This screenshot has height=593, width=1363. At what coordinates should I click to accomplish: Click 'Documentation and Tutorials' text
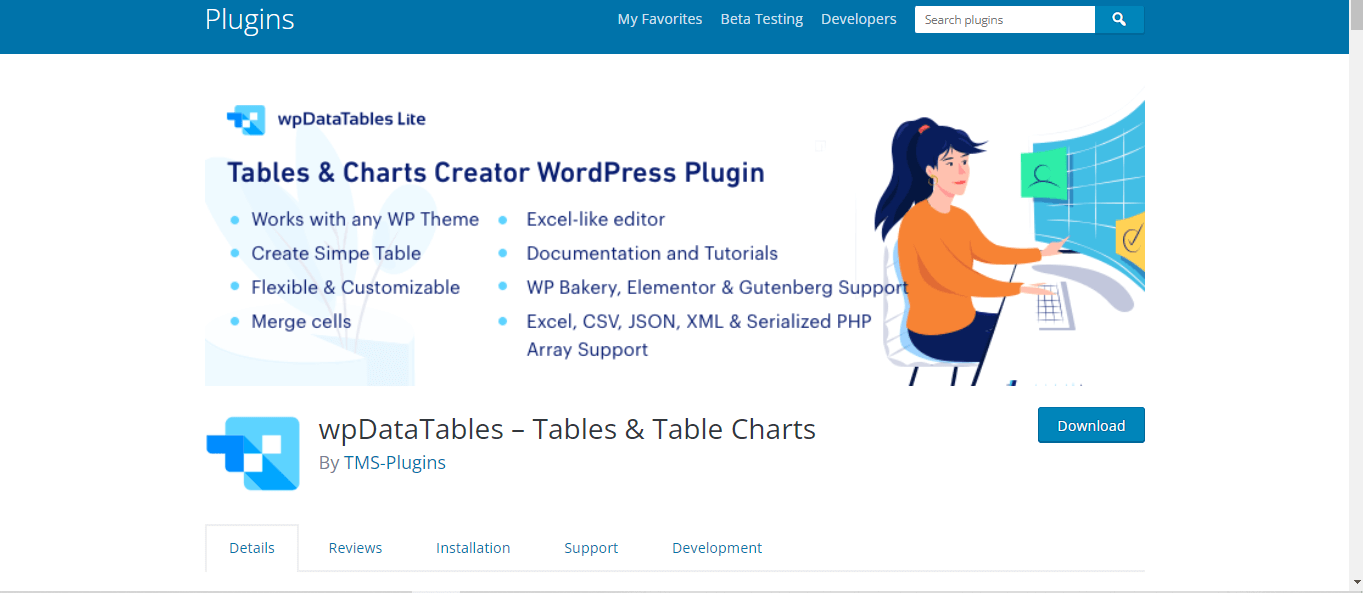pos(652,253)
